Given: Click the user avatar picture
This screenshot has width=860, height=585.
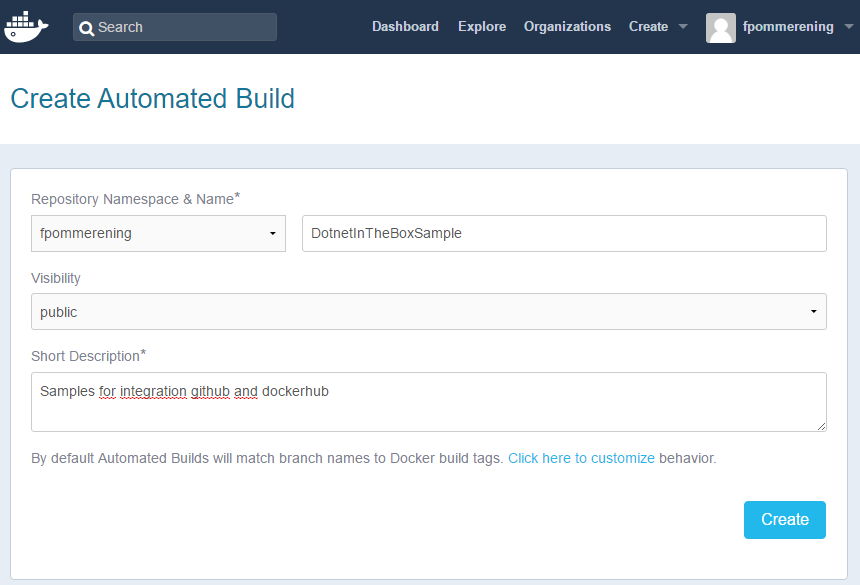Looking at the screenshot, I should click(721, 27).
